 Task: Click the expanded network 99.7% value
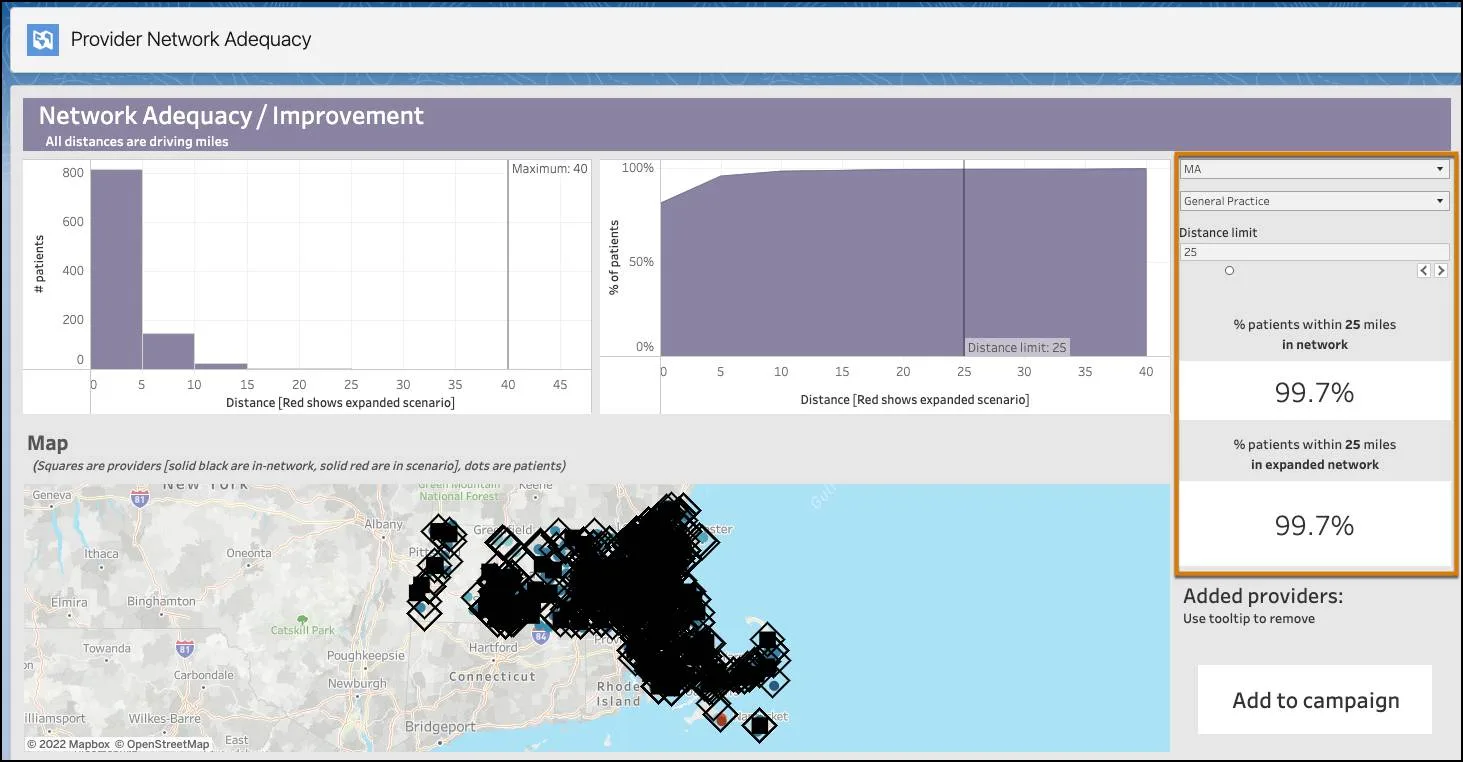1314,525
